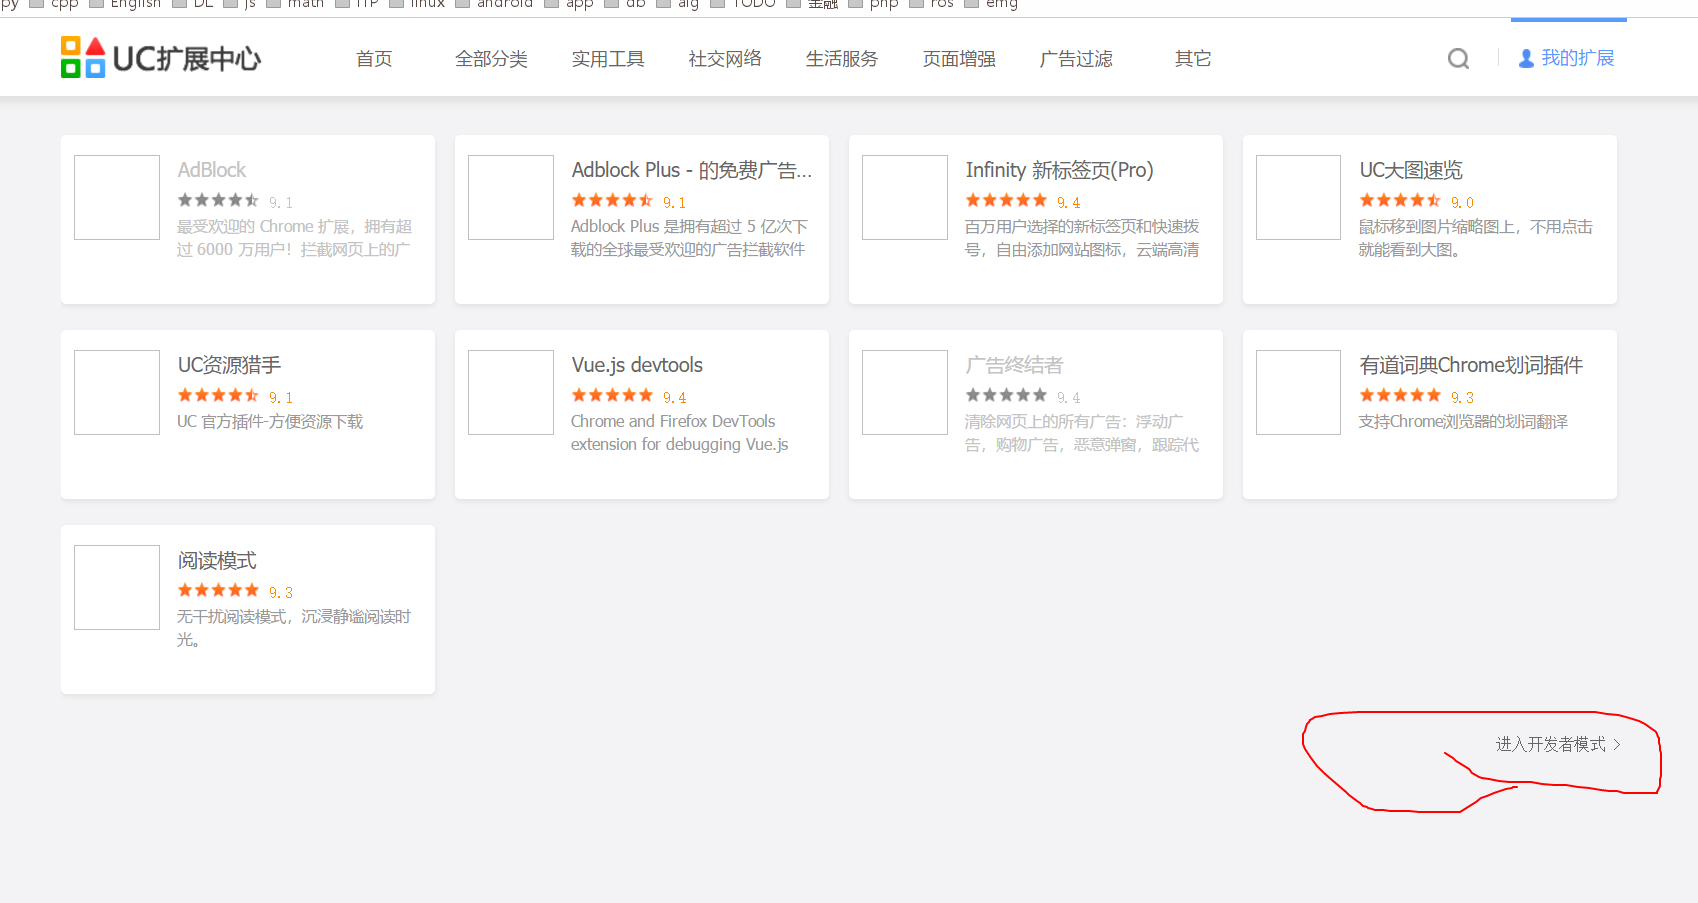This screenshot has width=1698, height=903.
Task: Click chevron arrow after 进入开发者模式
Action: tap(1617, 744)
